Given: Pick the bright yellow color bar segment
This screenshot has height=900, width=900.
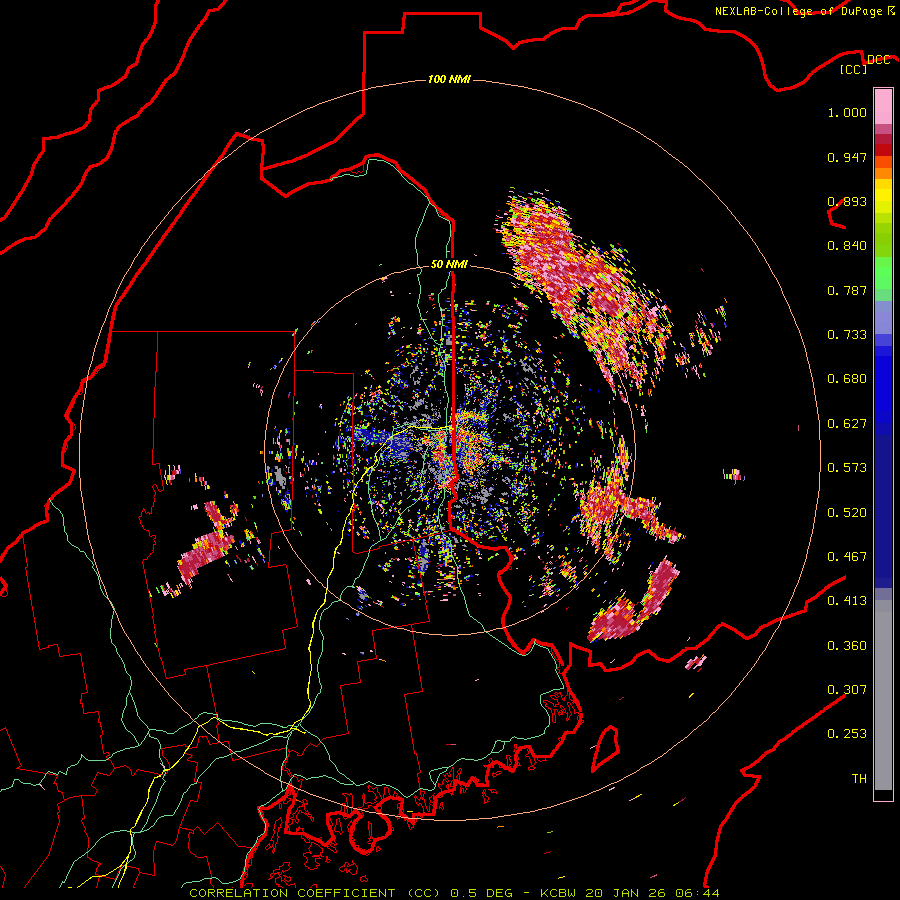Looking at the screenshot, I should click(x=883, y=196).
